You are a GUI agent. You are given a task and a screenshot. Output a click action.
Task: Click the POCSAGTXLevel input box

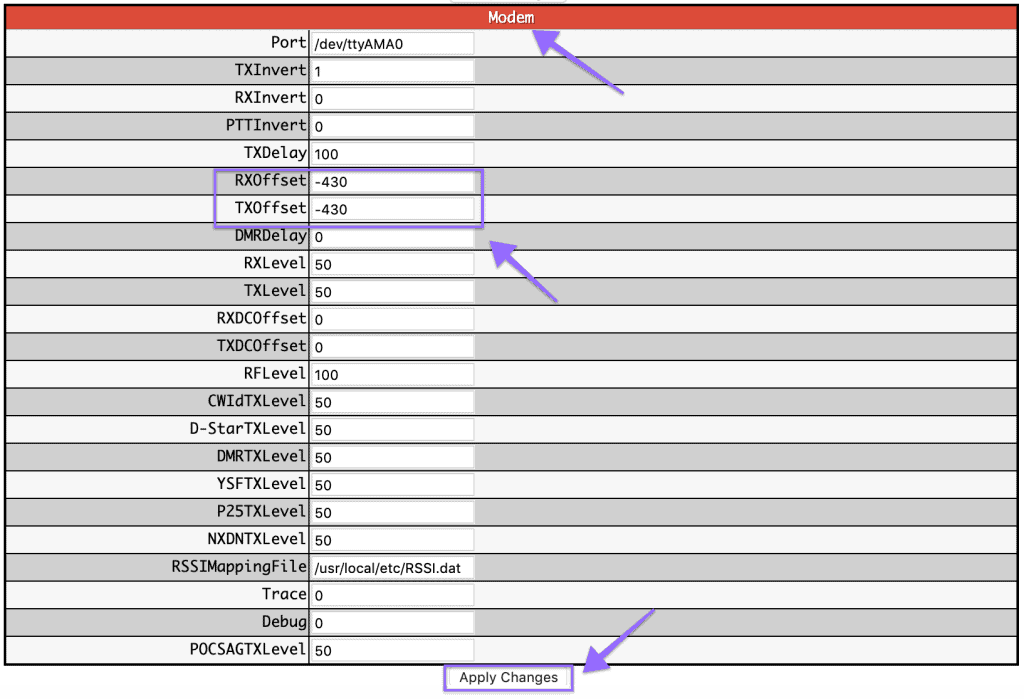click(392, 651)
